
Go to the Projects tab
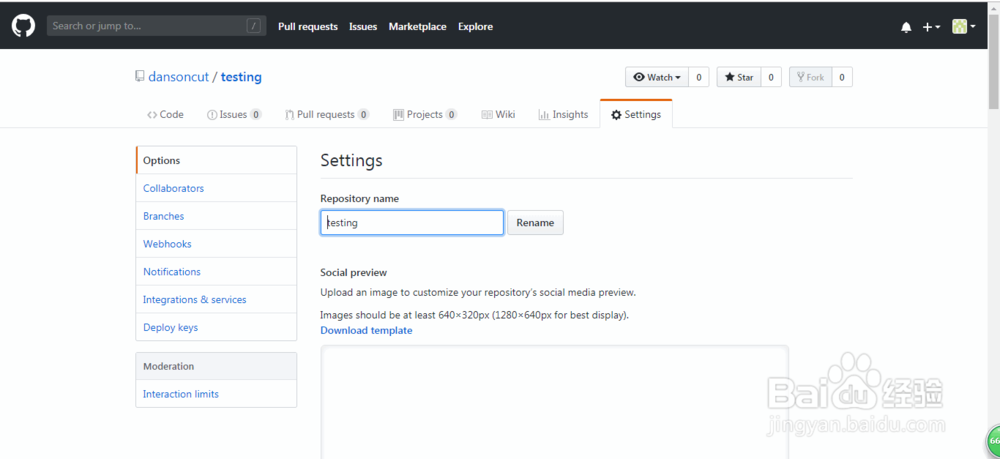tap(425, 115)
